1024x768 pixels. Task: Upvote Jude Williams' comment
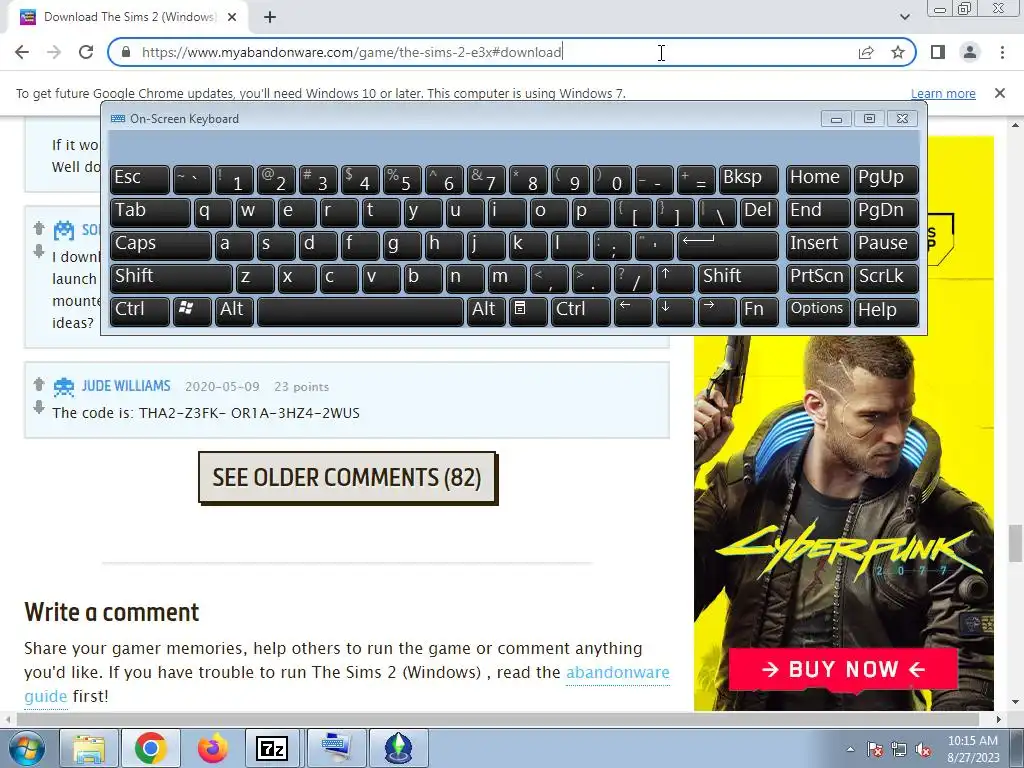[x=39, y=384]
